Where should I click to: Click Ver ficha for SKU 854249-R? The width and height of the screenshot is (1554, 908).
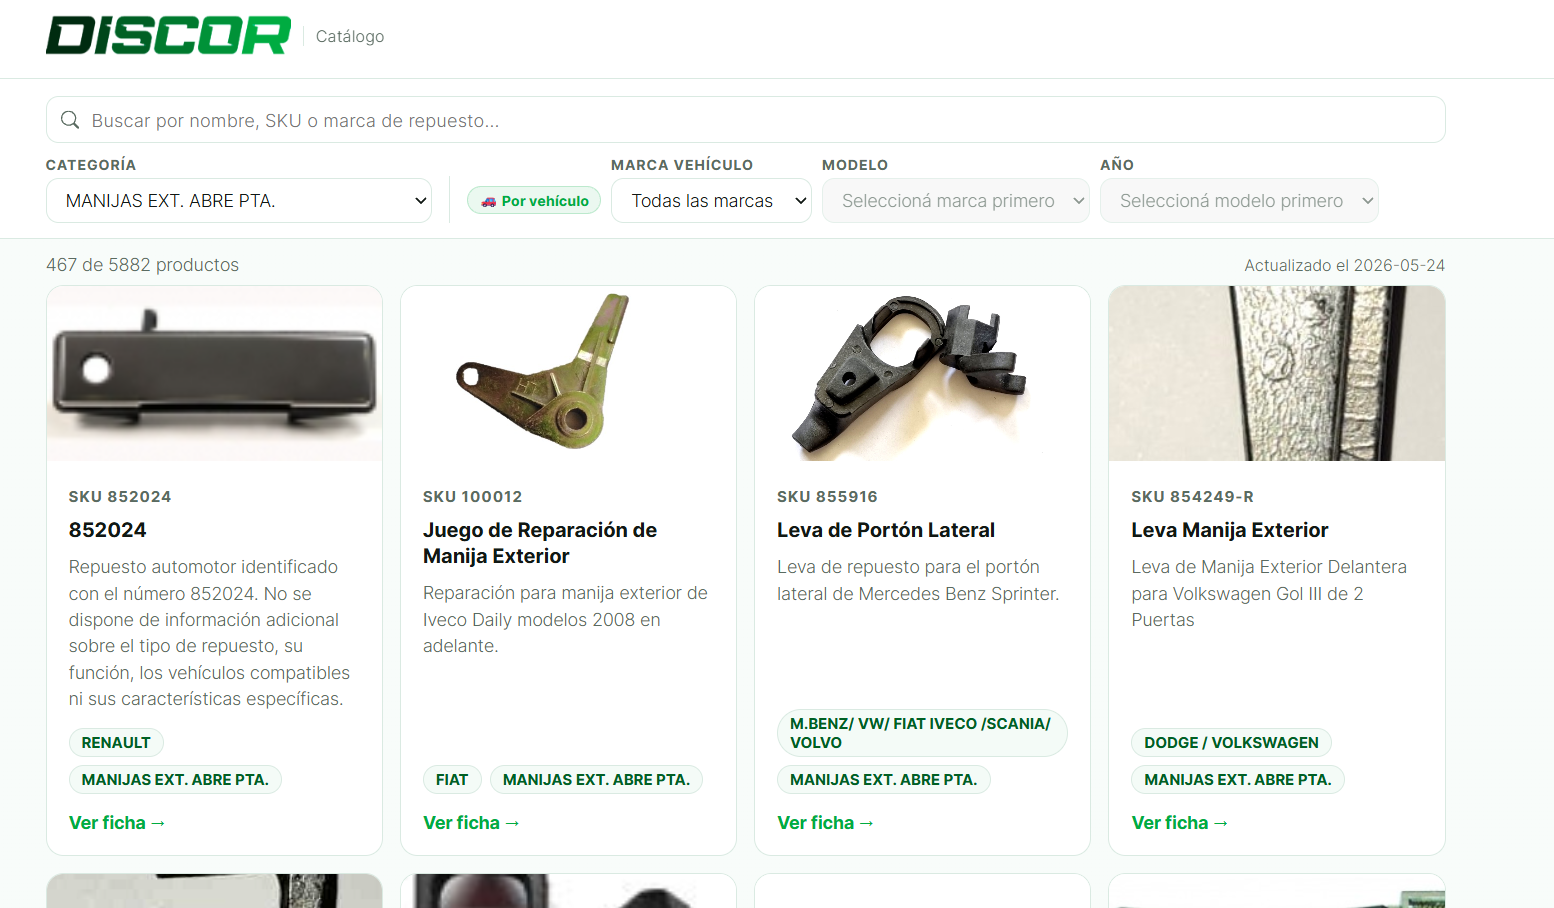pos(1180,823)
